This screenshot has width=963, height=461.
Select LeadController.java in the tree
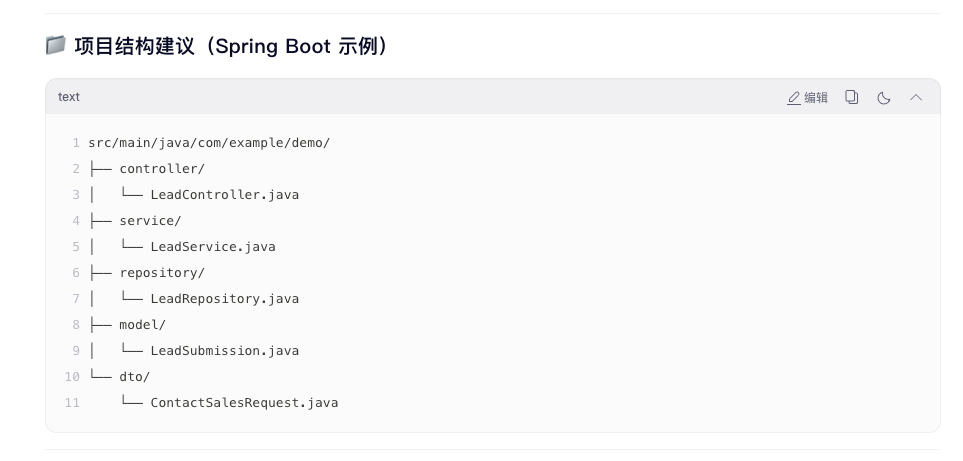pyautogui.click(x=224, y=195)
